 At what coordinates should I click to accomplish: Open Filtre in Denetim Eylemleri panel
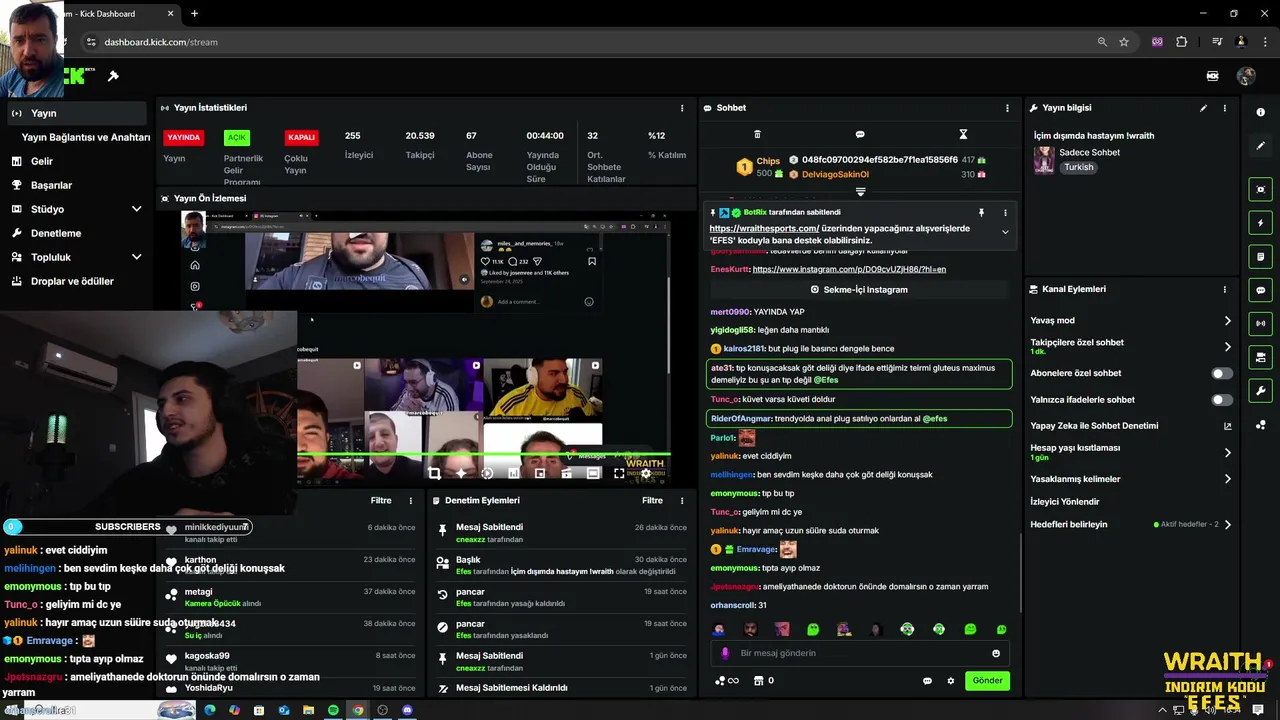652,500
